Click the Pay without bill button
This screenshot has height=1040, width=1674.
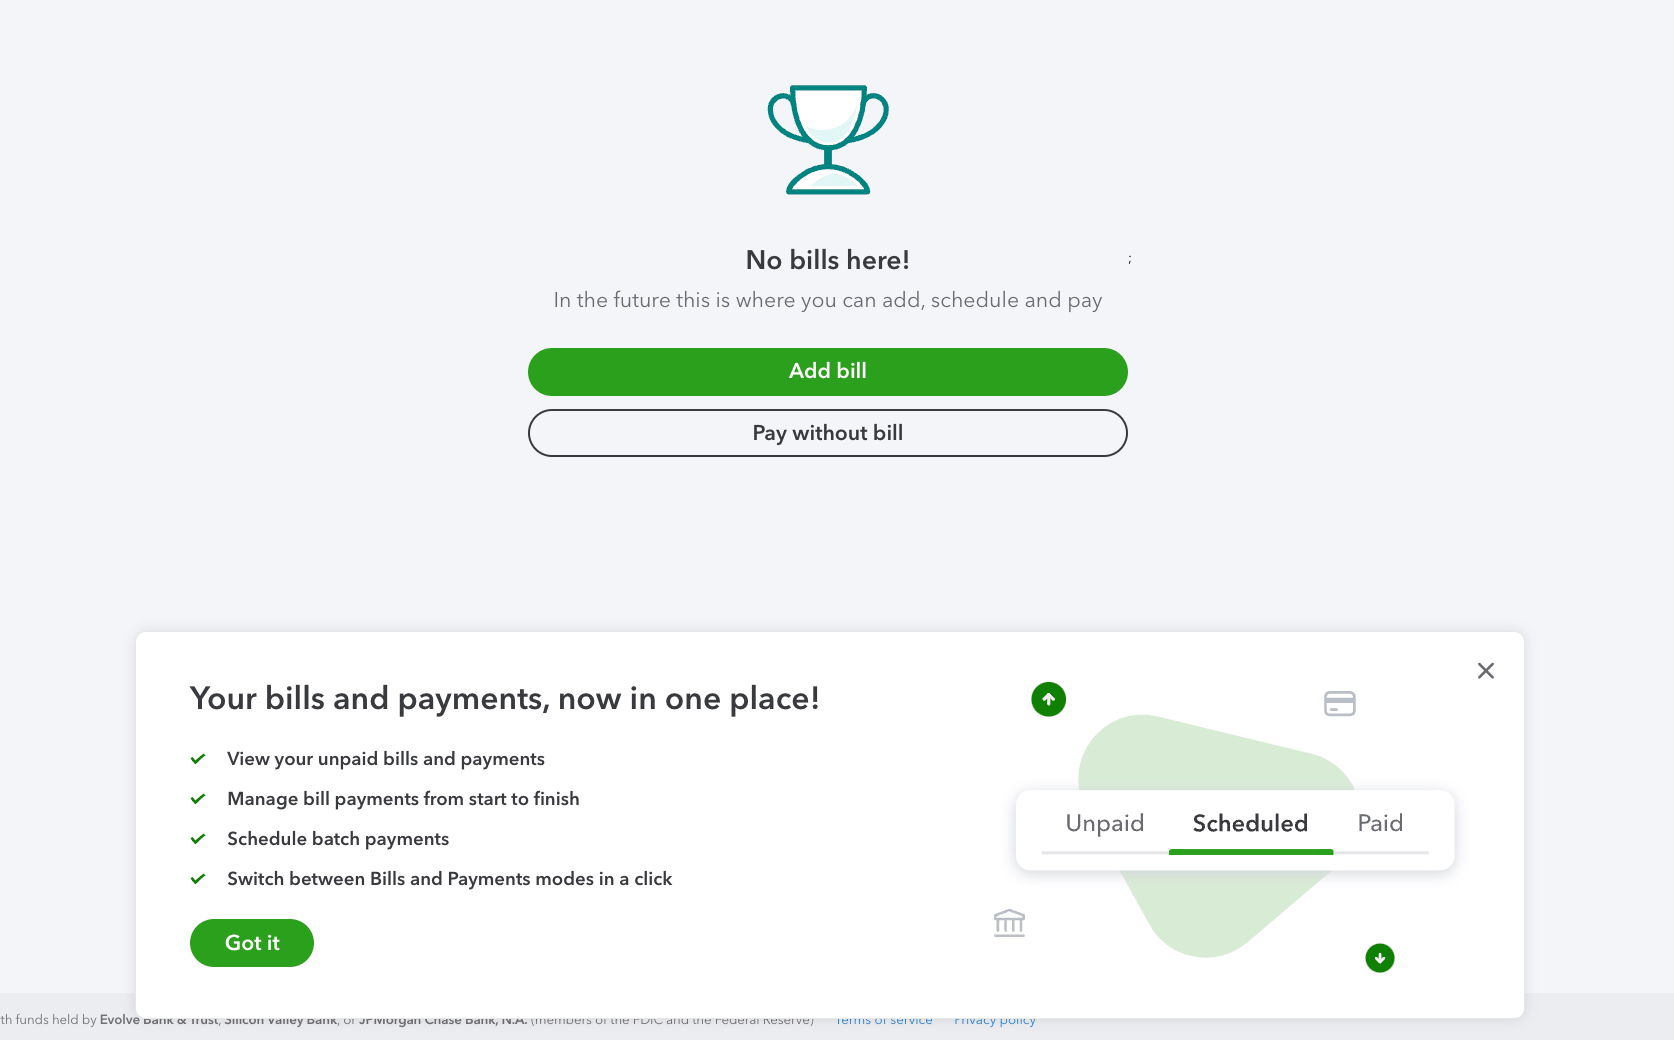click(827, 432)
